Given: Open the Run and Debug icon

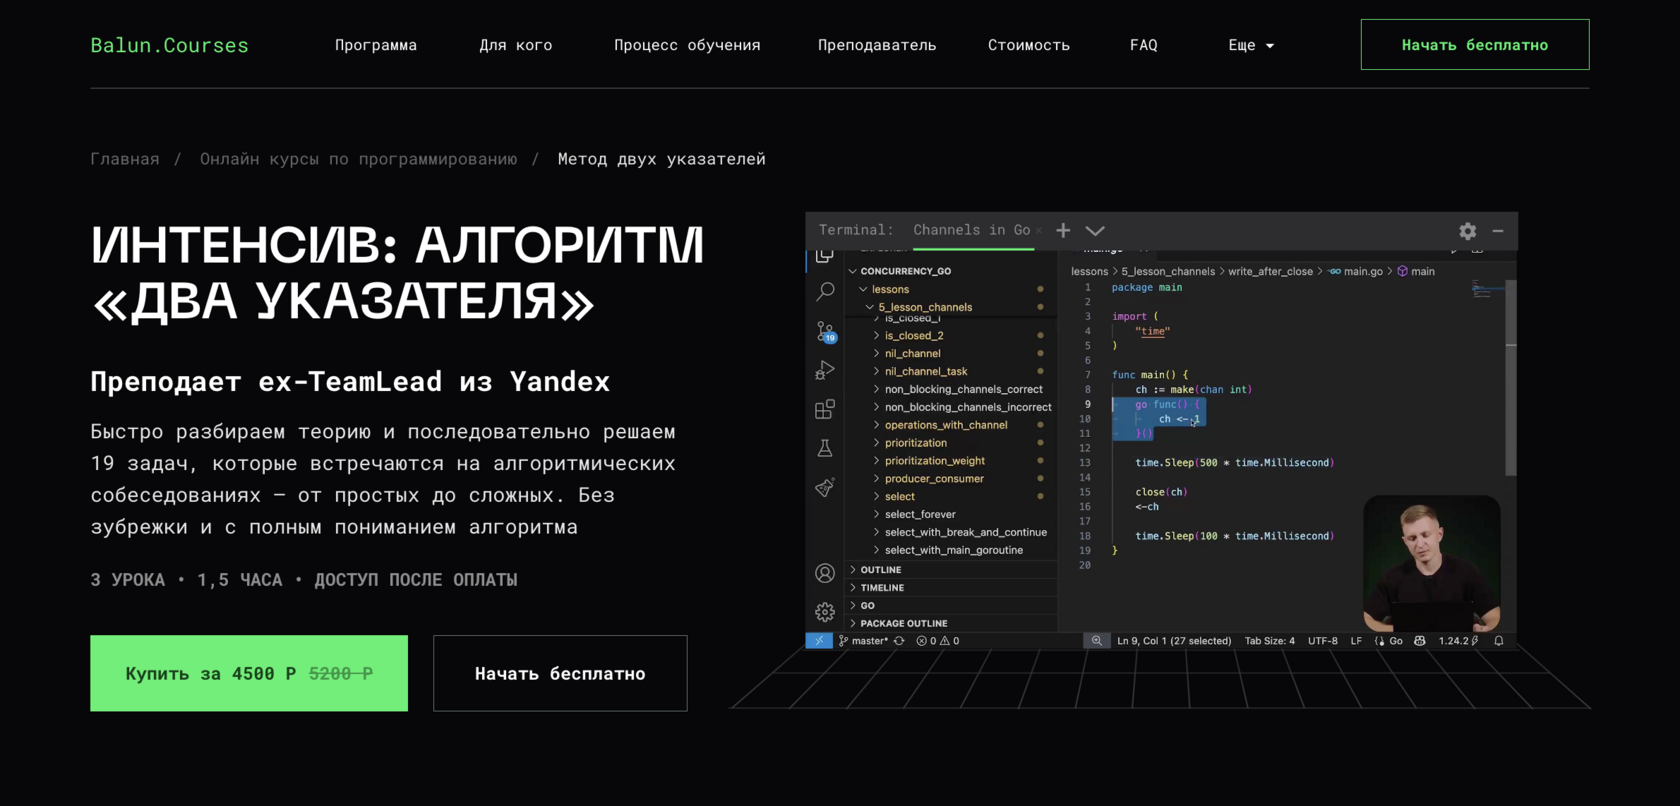Looking at the screenshot, I should [825, 370].
